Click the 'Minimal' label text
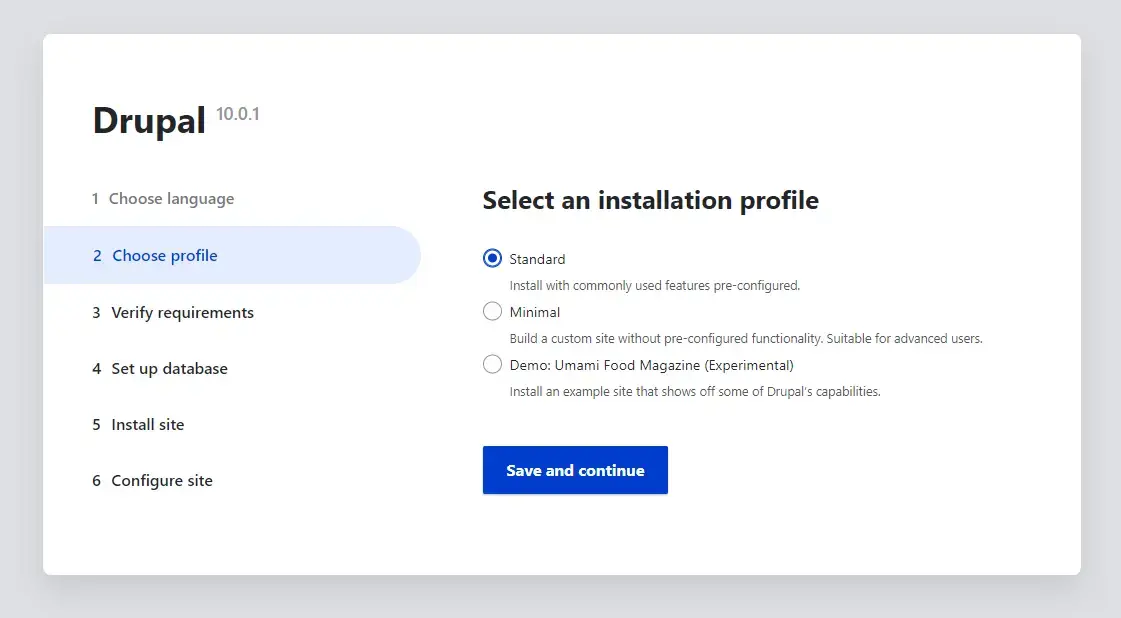Screen dimensions: 1121x618 pos(535,312)
